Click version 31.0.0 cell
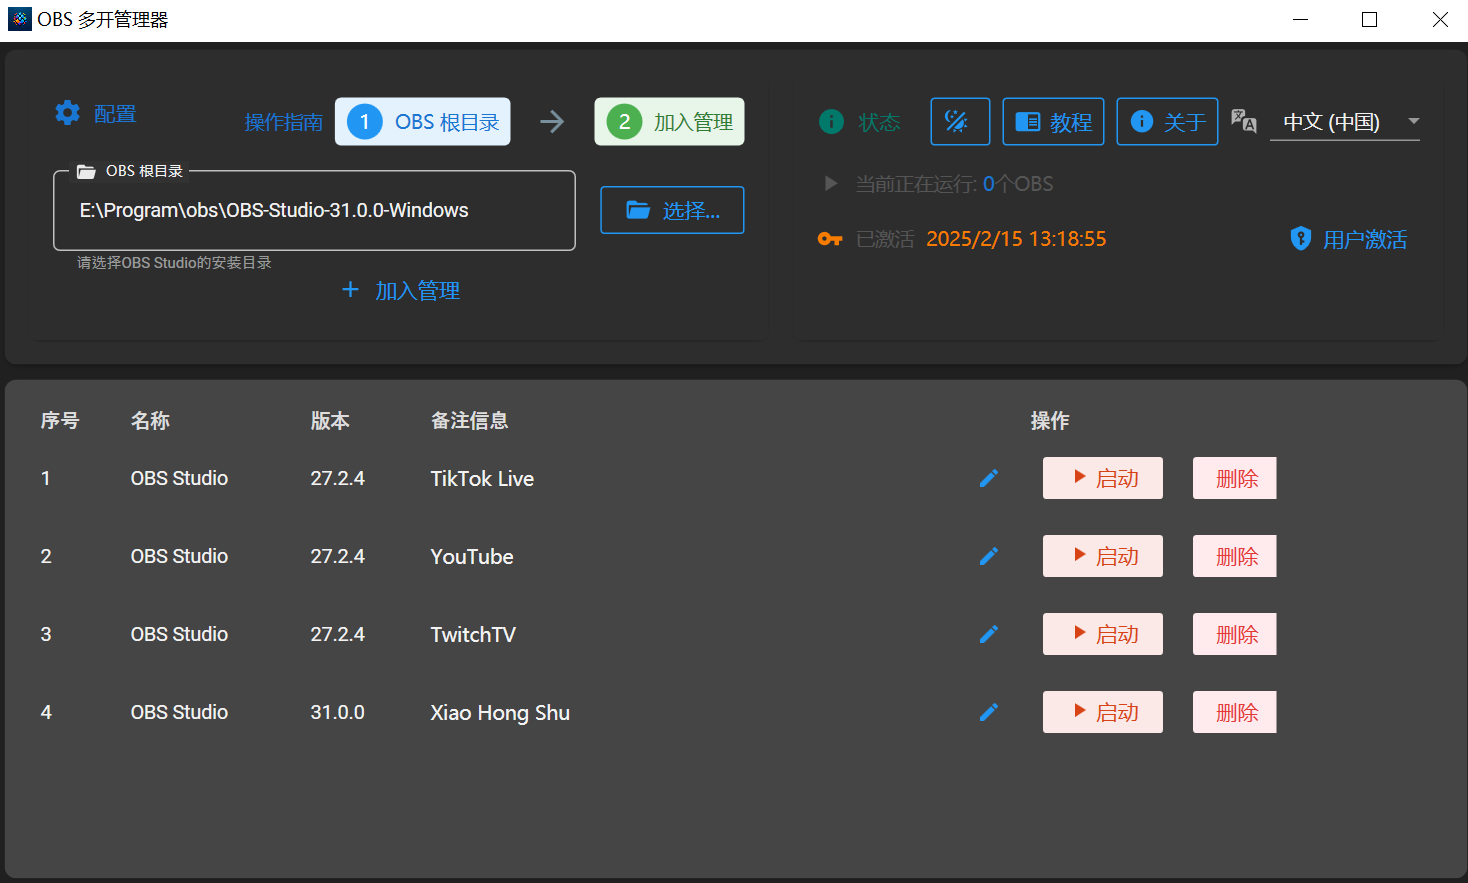The width and height of the screenshot is (1468, 883). [x=337, y=712]
